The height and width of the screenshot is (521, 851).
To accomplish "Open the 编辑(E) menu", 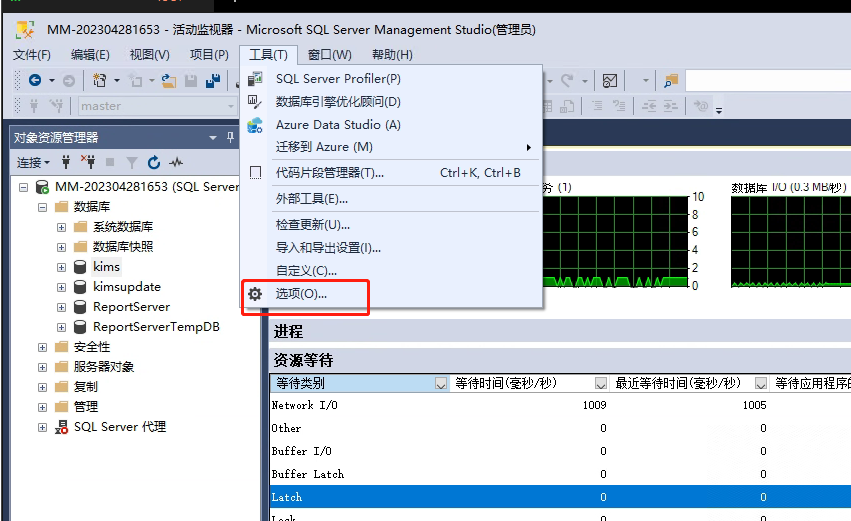I will click(90, 55).
